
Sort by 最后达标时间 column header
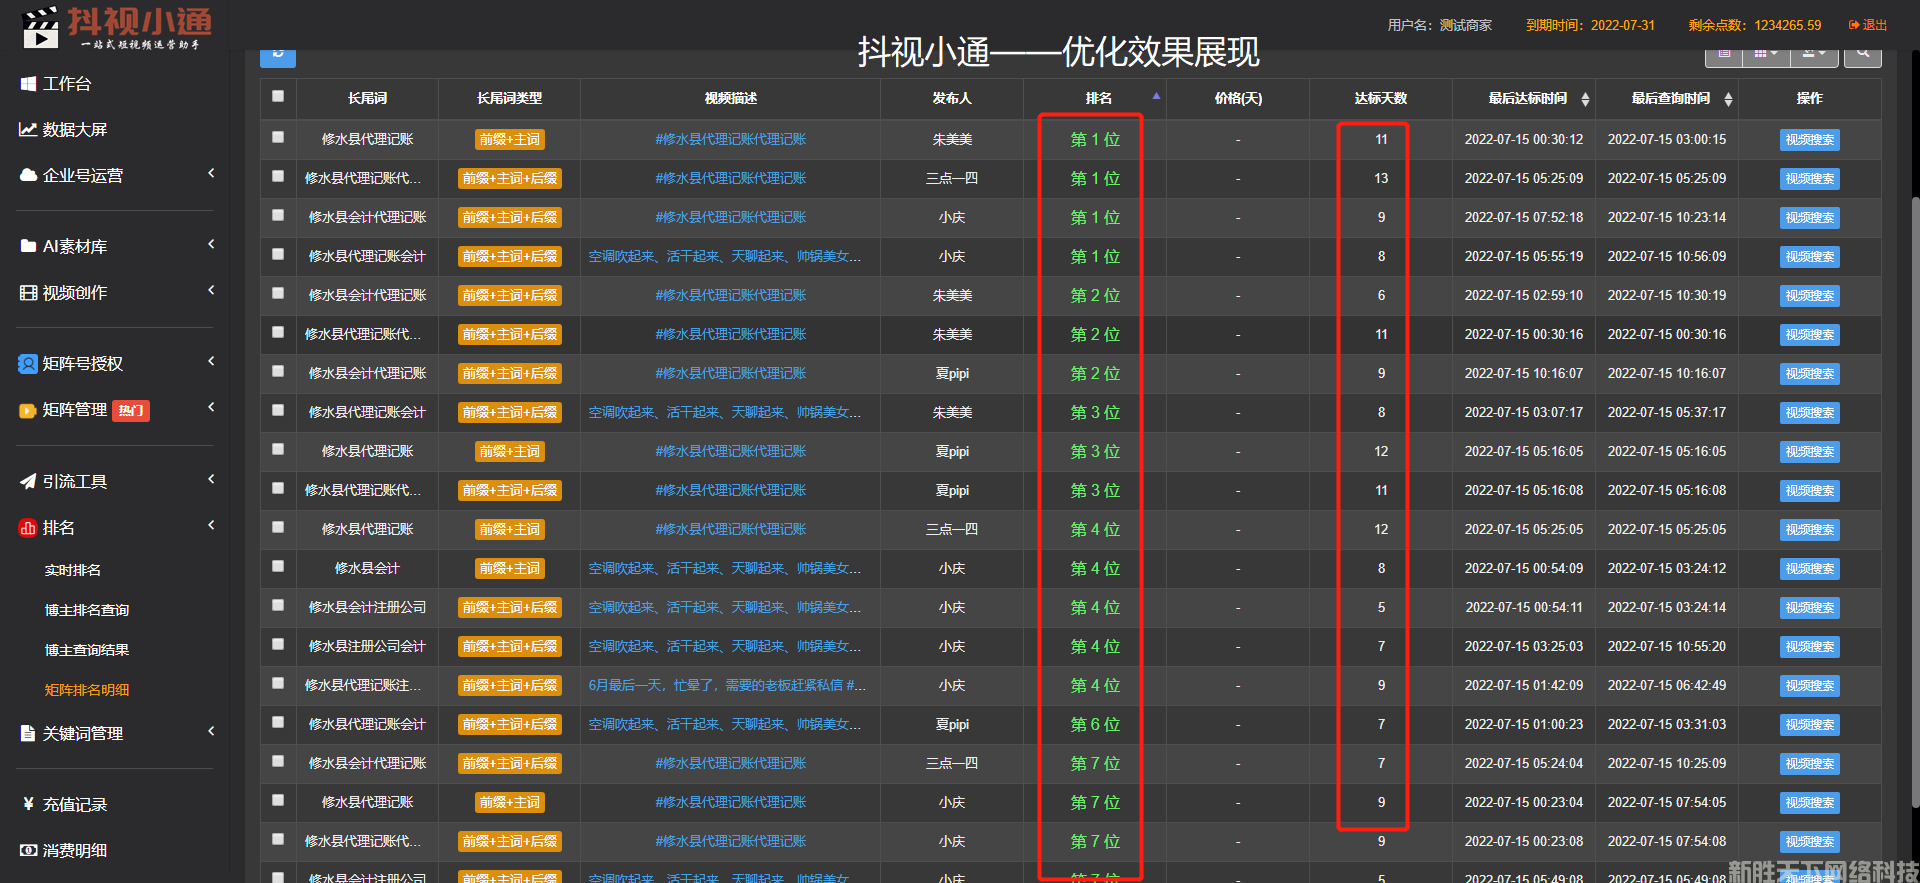point(1528,98)
